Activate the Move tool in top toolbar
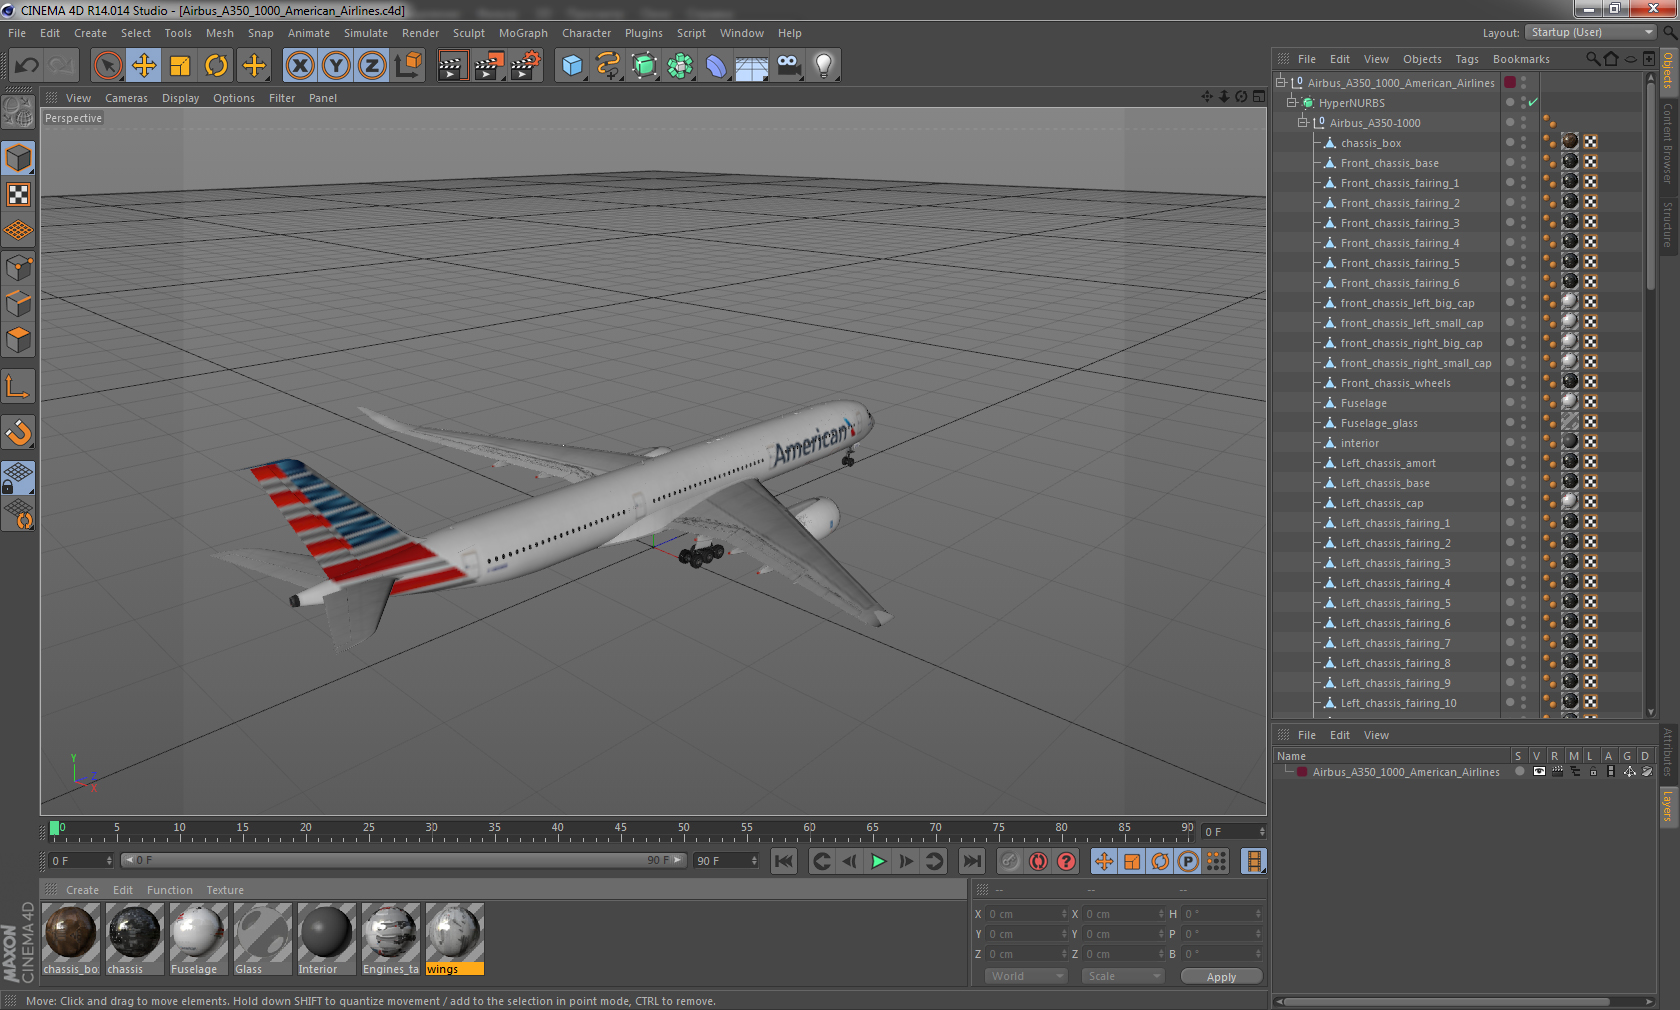 coord(144,66)
